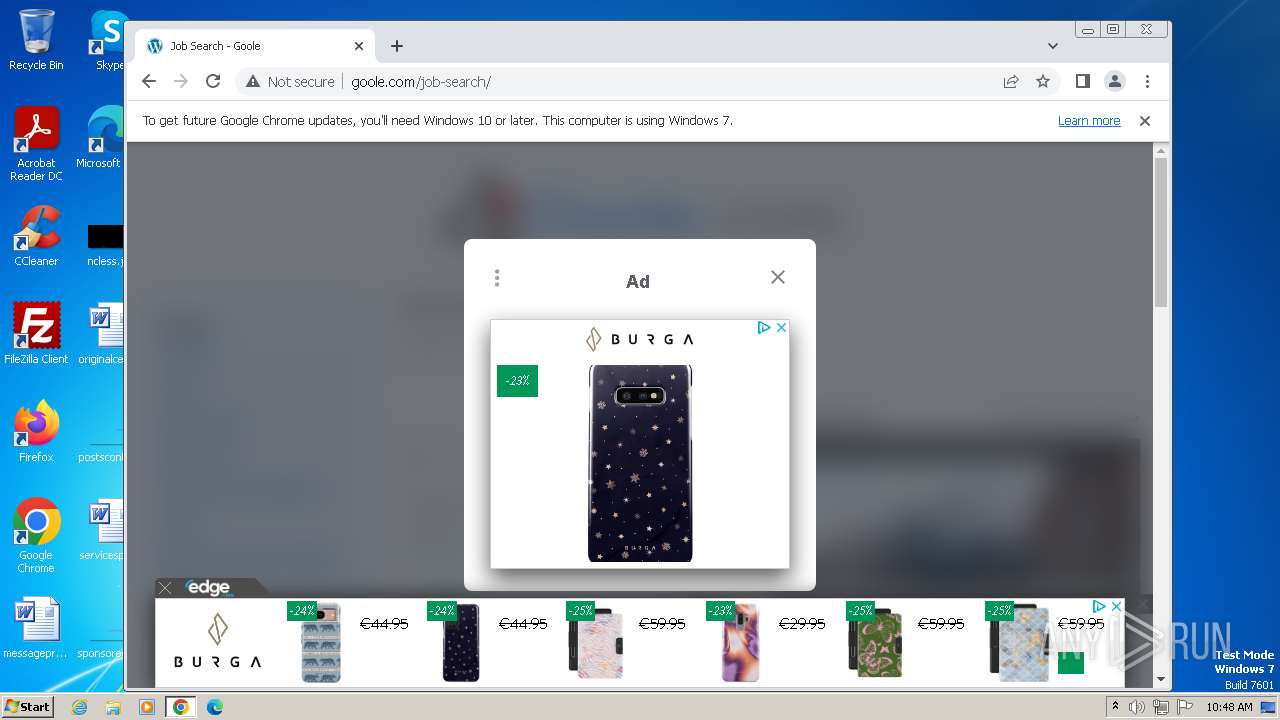1280x720 pixels.
Task: Open Acrobat Reader DC desktop icon
Action: 36,145
